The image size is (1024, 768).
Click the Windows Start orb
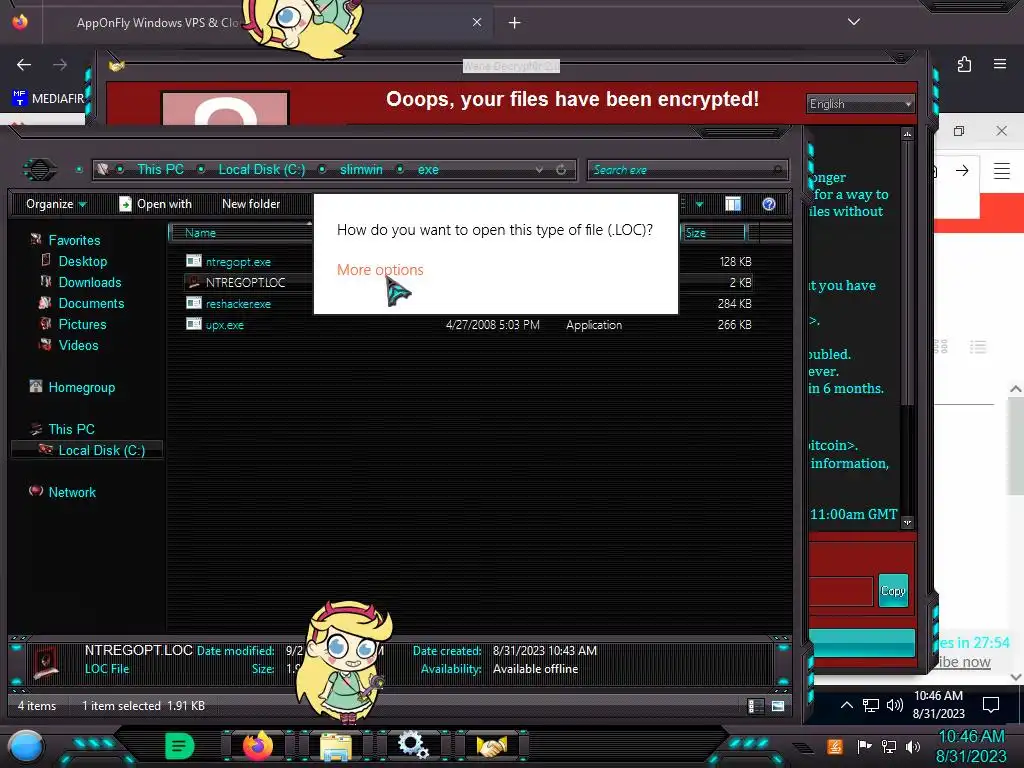(26, 746)
